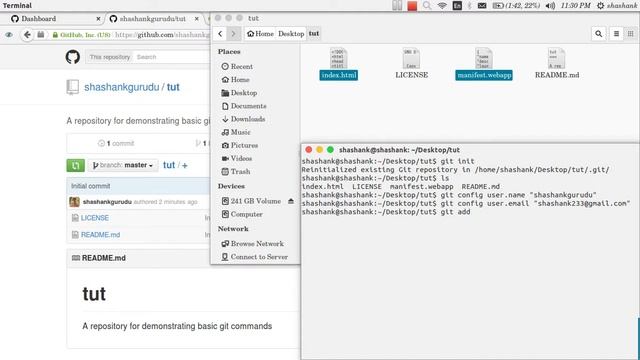The height and width of the screenshot is (360, 640).
Task: Open Home in Places sidebar
Action: pos(236,80)
